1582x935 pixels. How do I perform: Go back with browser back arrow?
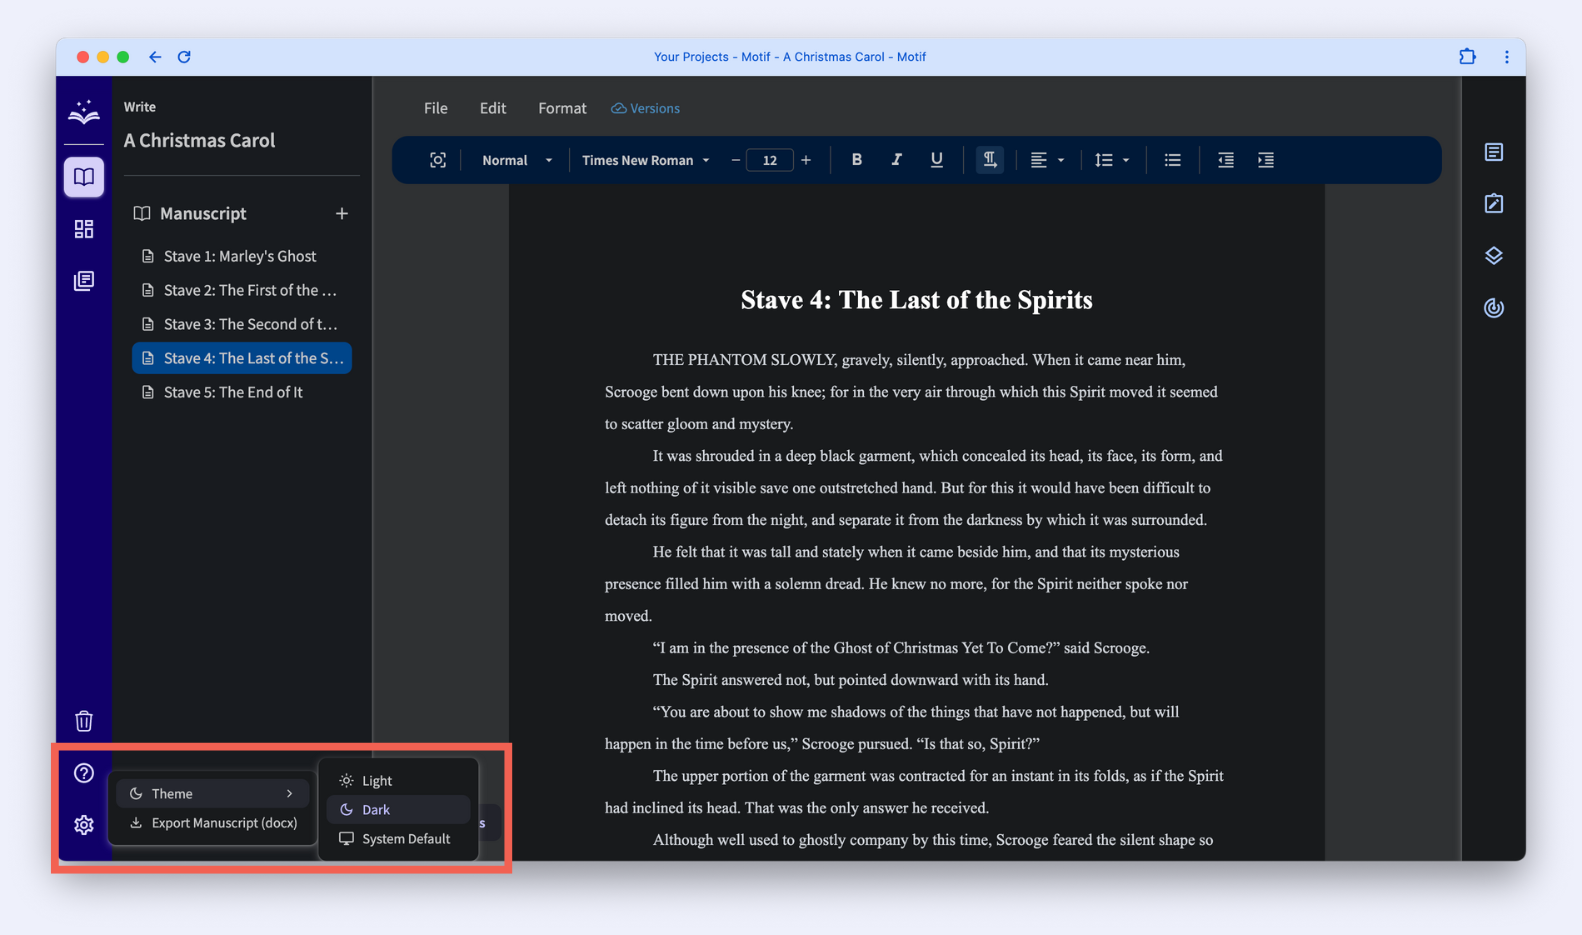click(155, 57)
